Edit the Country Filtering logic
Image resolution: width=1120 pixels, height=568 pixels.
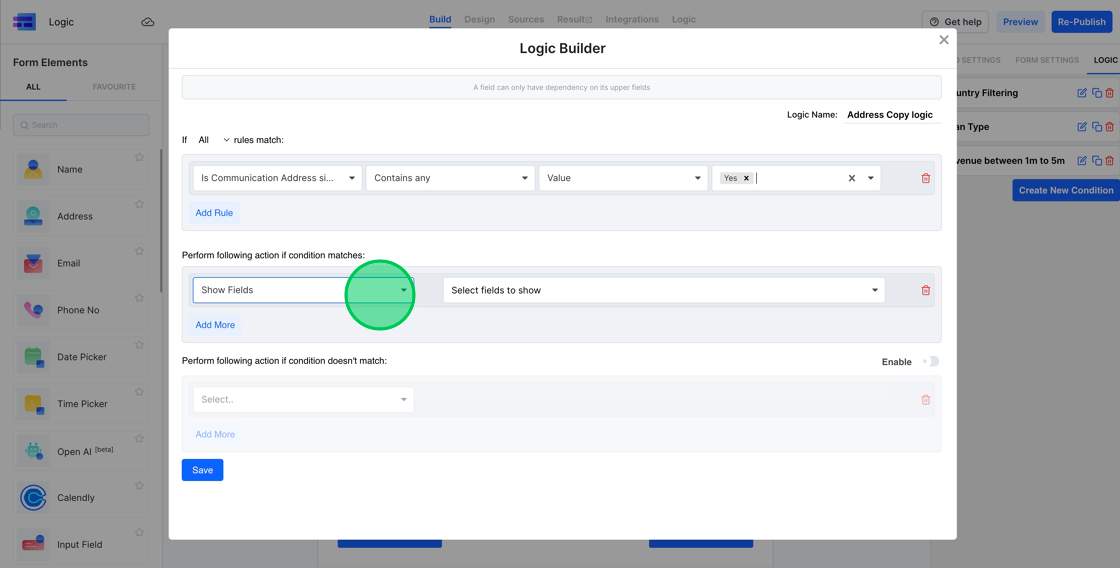[1082, 93]
